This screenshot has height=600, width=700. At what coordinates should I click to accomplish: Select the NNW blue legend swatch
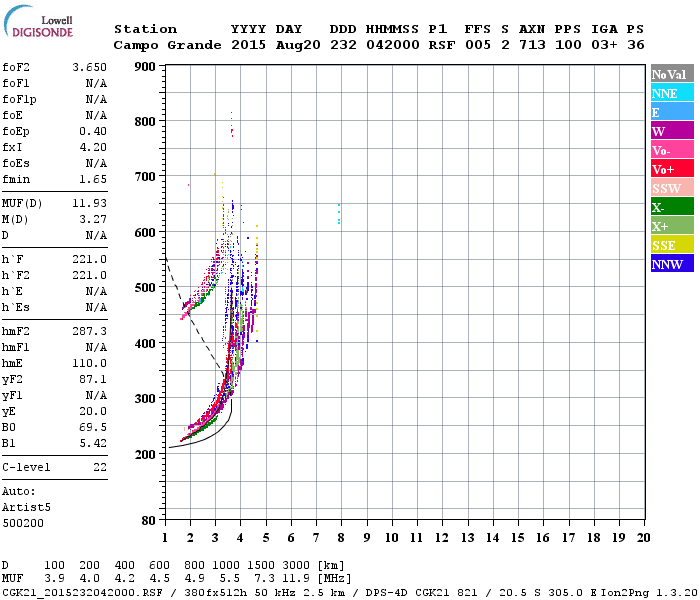(x=672, y=263)
